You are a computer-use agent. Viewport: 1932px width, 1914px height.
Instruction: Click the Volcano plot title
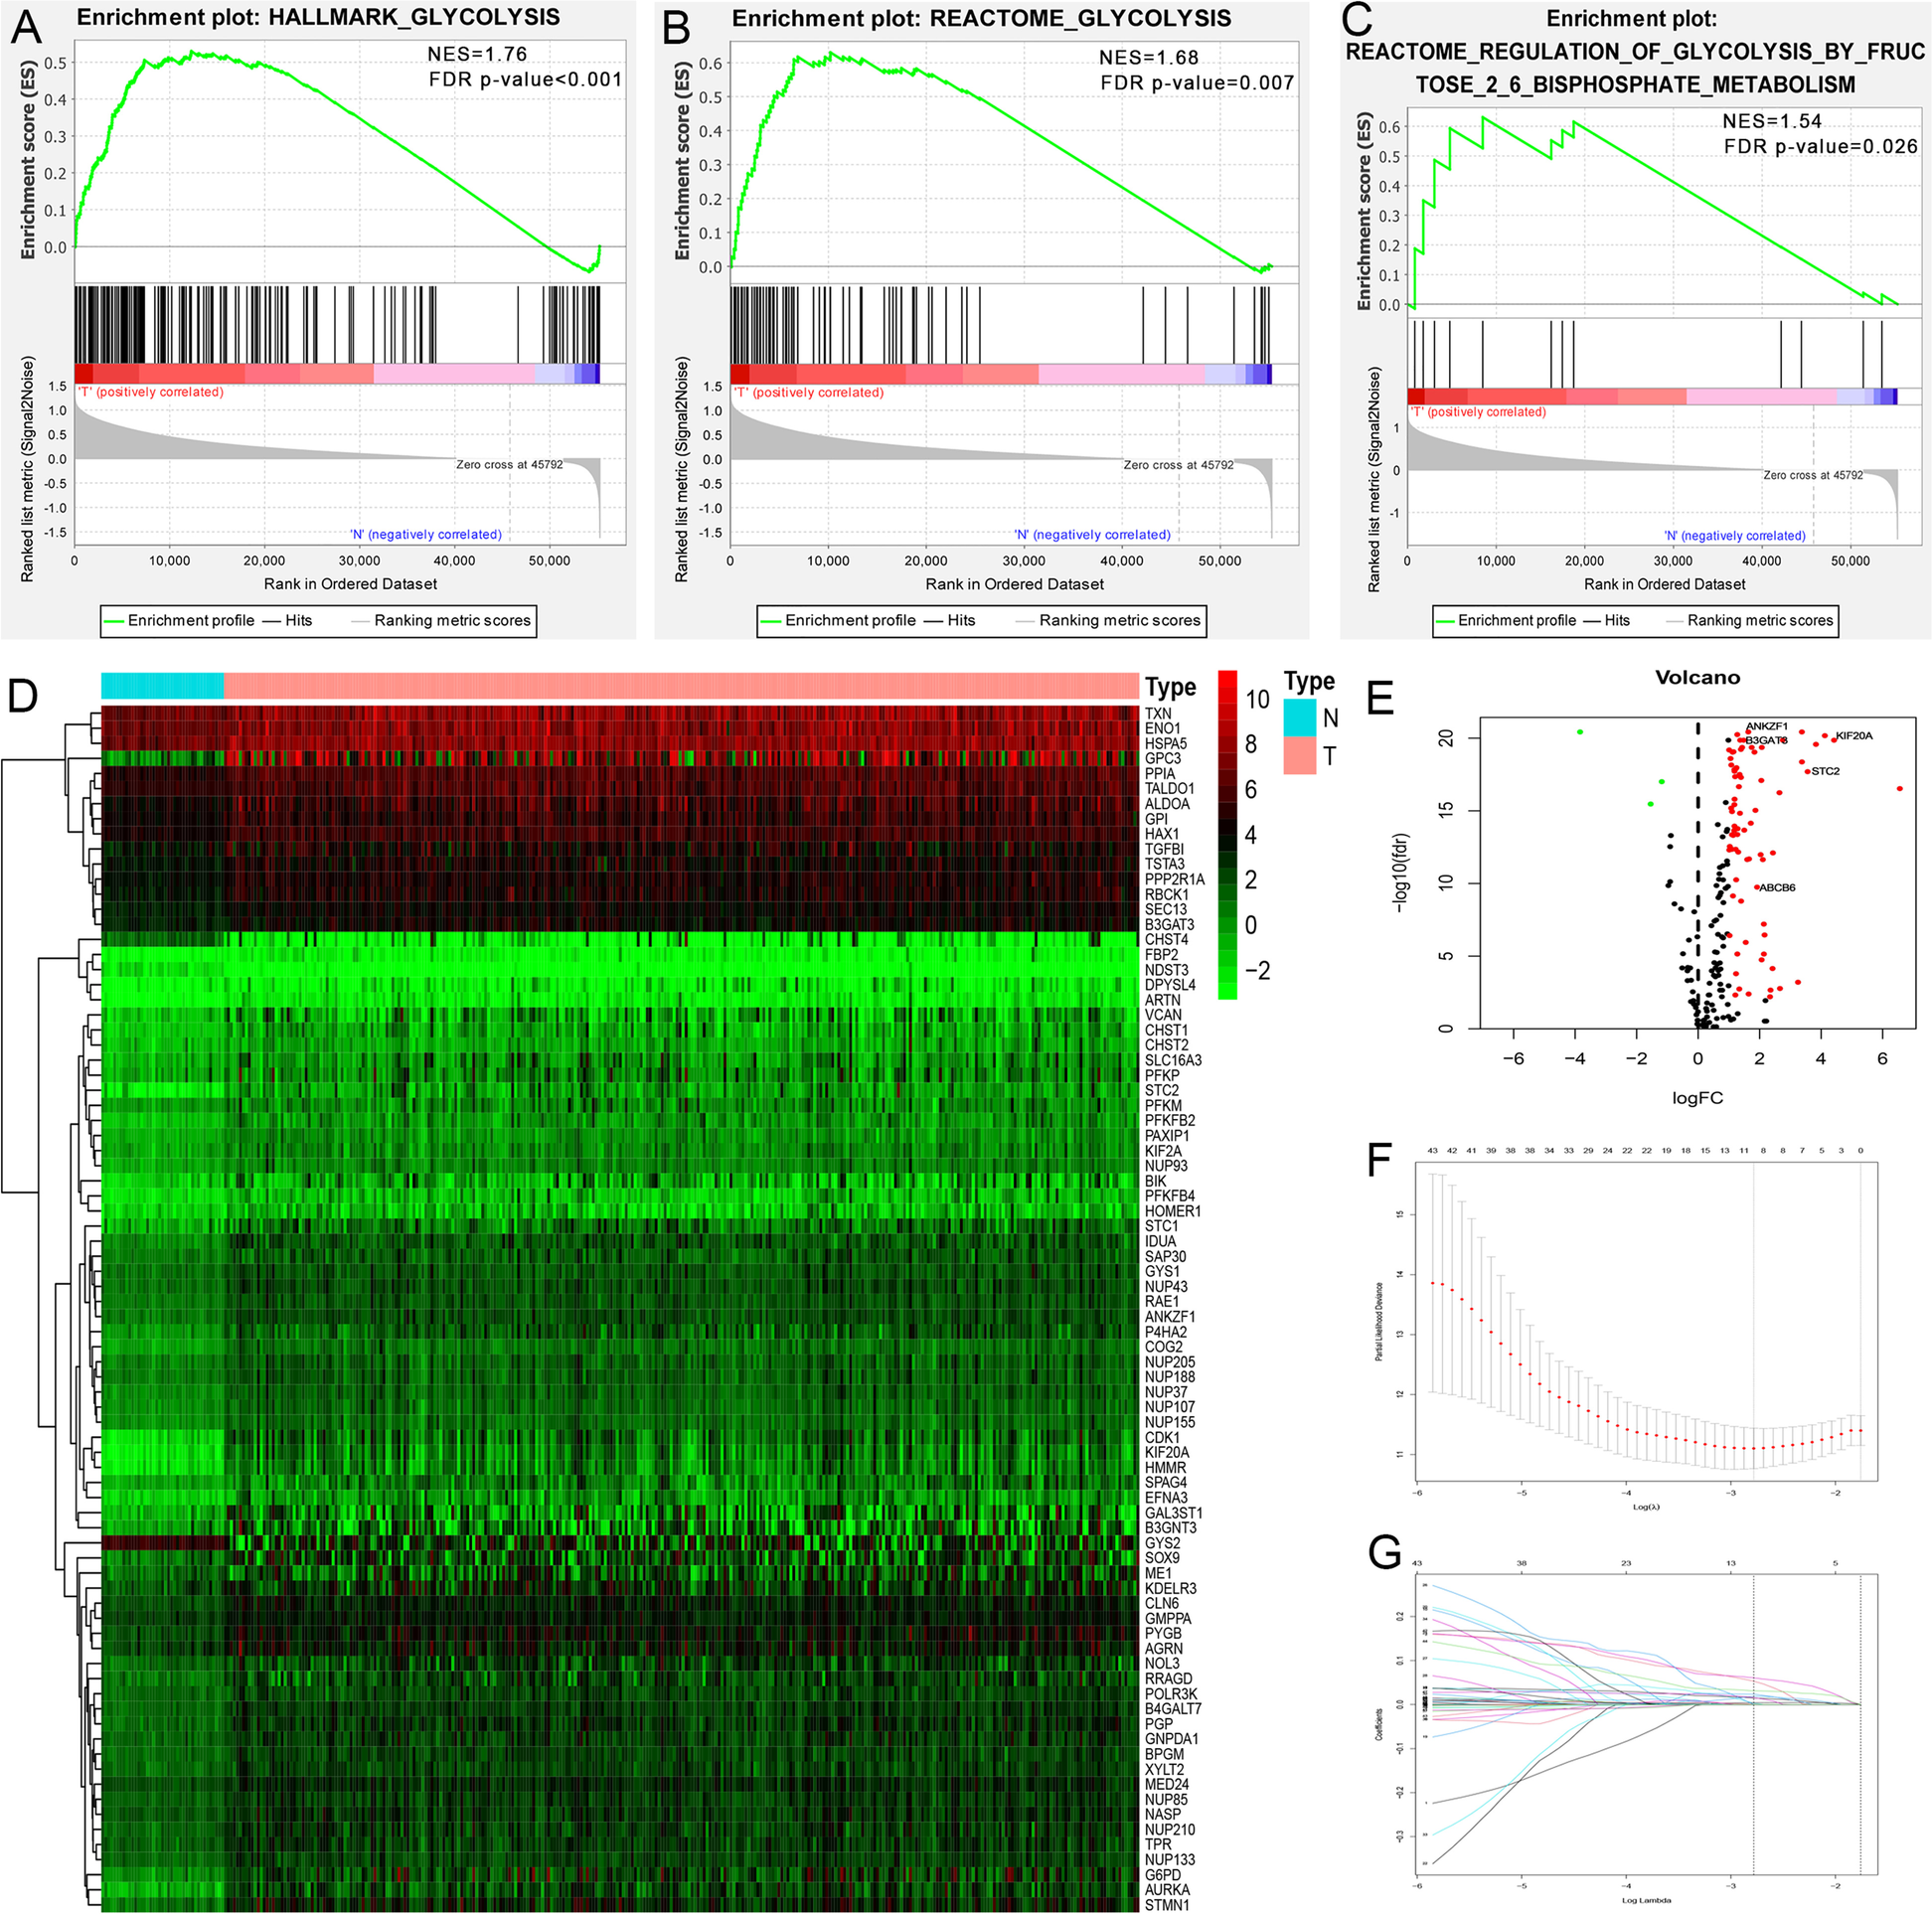(1697, 678)
